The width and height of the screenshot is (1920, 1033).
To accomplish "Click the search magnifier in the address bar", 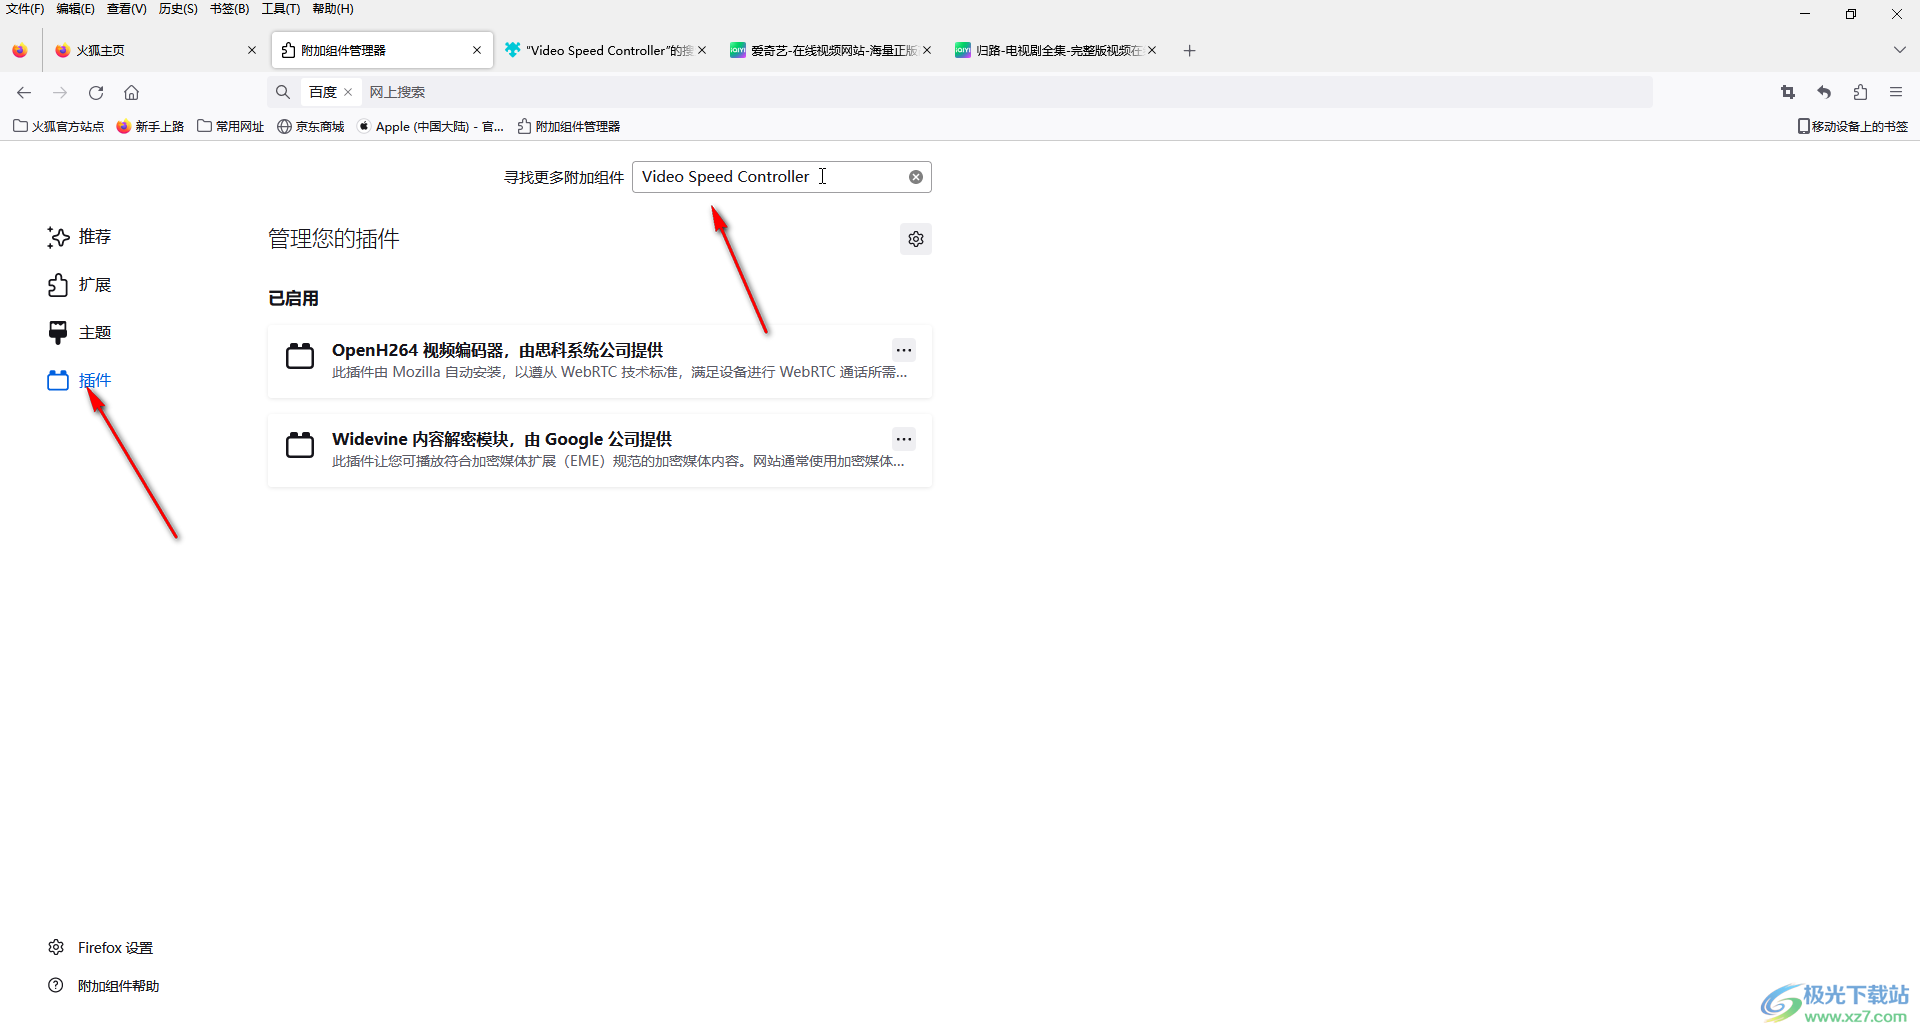I will point(283,92).
